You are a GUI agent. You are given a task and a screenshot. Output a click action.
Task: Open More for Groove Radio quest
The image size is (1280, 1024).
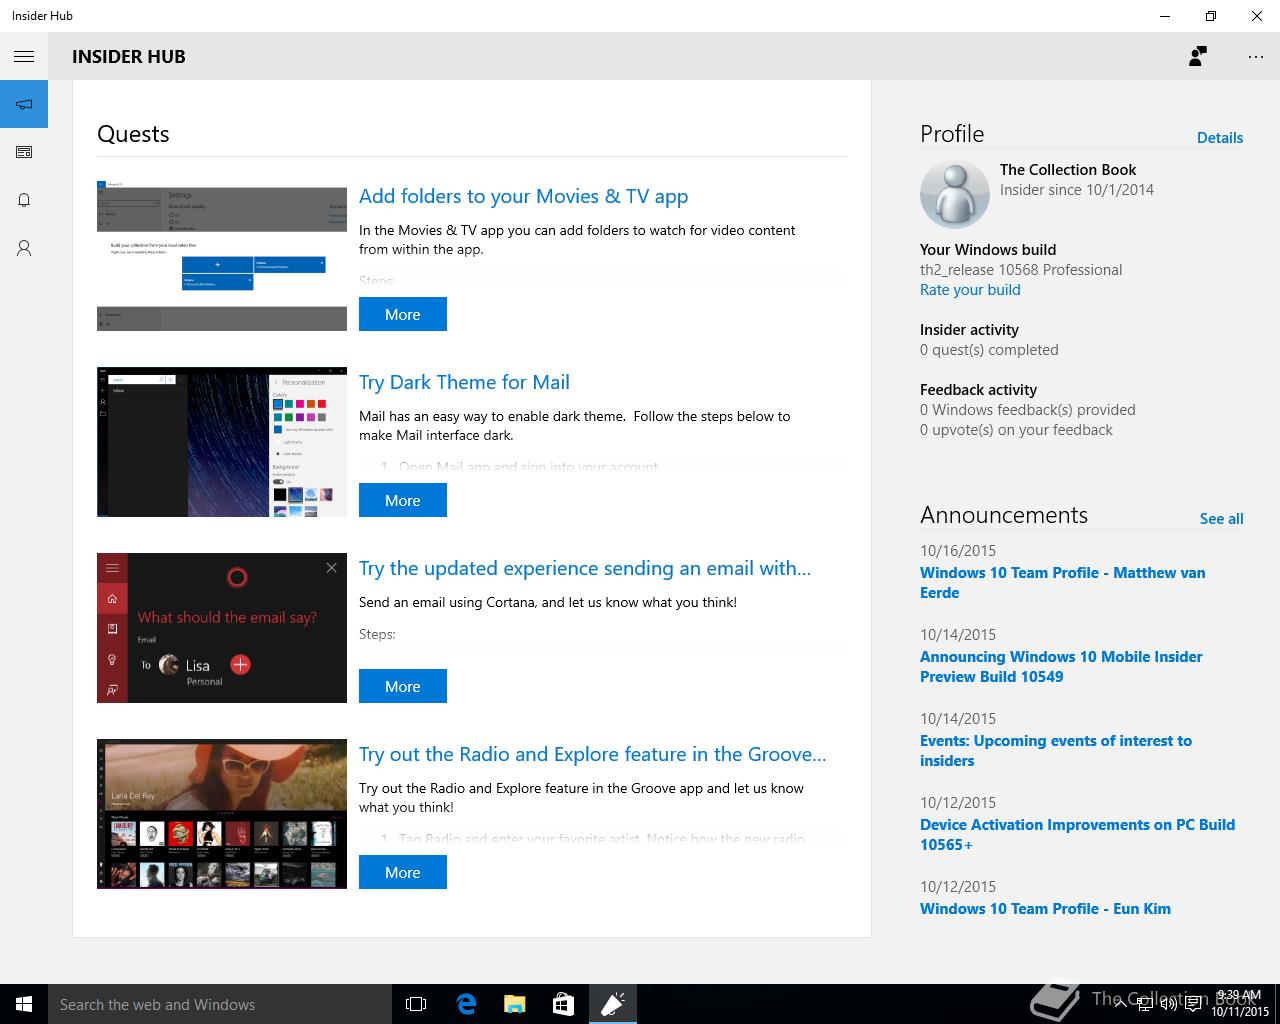(x=403, y=872)
